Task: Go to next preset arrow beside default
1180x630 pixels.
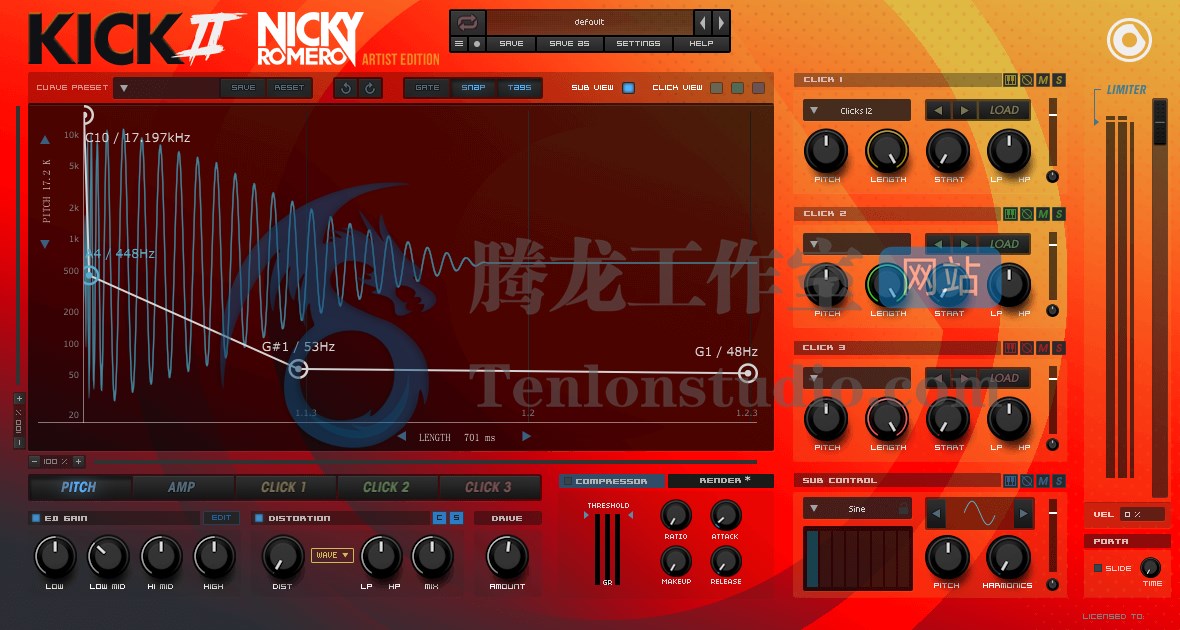Action: [x=720, y=23]
